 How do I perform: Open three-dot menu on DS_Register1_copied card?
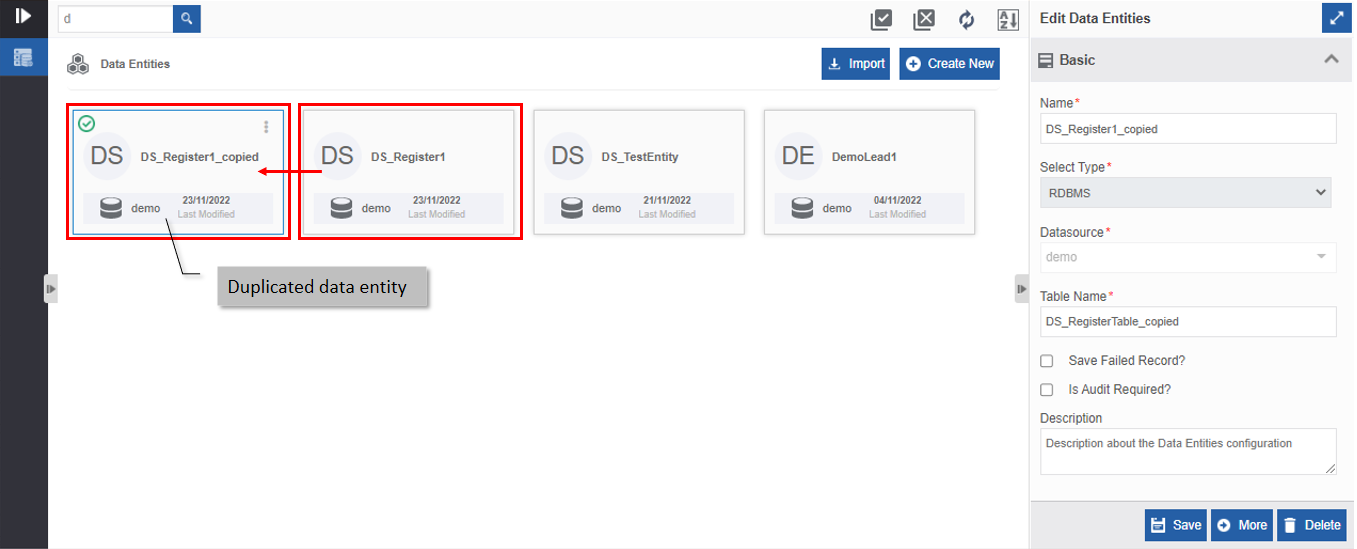point(266,127)
